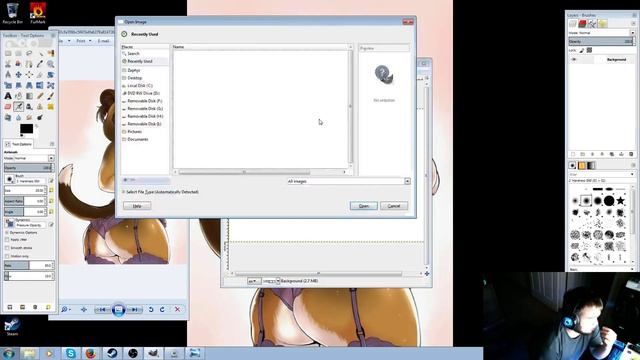Viewport: 640px width, 360px height.
Task: Click rotate clockwise in Photo Viewer
Action: pyautogui.click(x=162, y=310)
